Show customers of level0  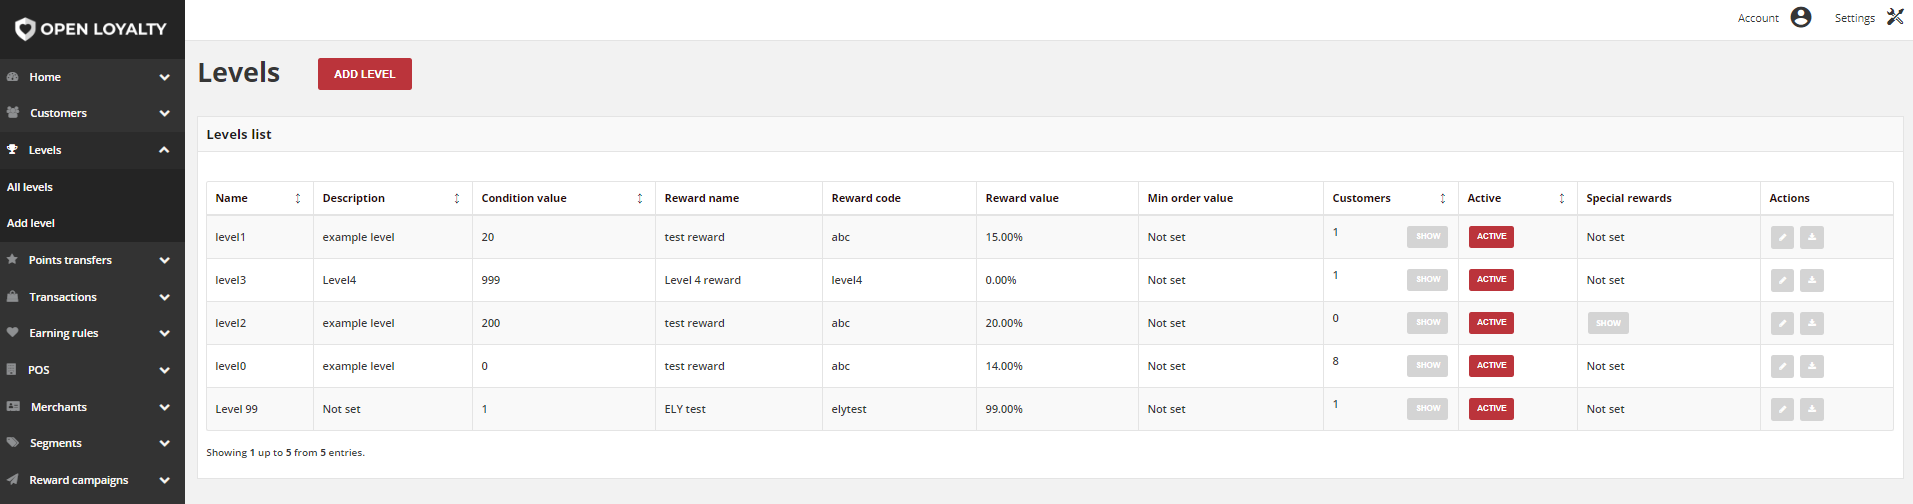(1427, 366)
